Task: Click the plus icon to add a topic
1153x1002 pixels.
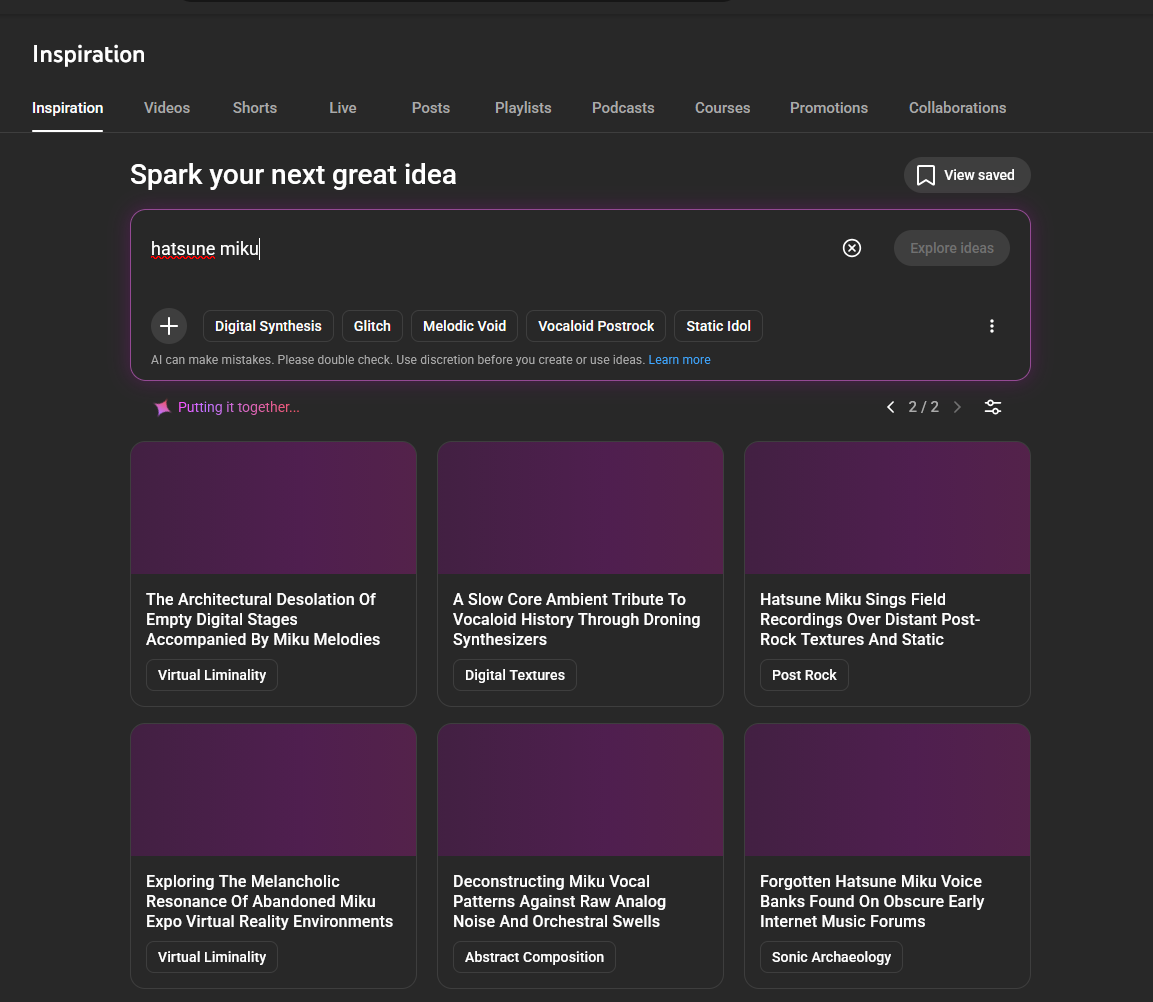Action: coord(169,326)
